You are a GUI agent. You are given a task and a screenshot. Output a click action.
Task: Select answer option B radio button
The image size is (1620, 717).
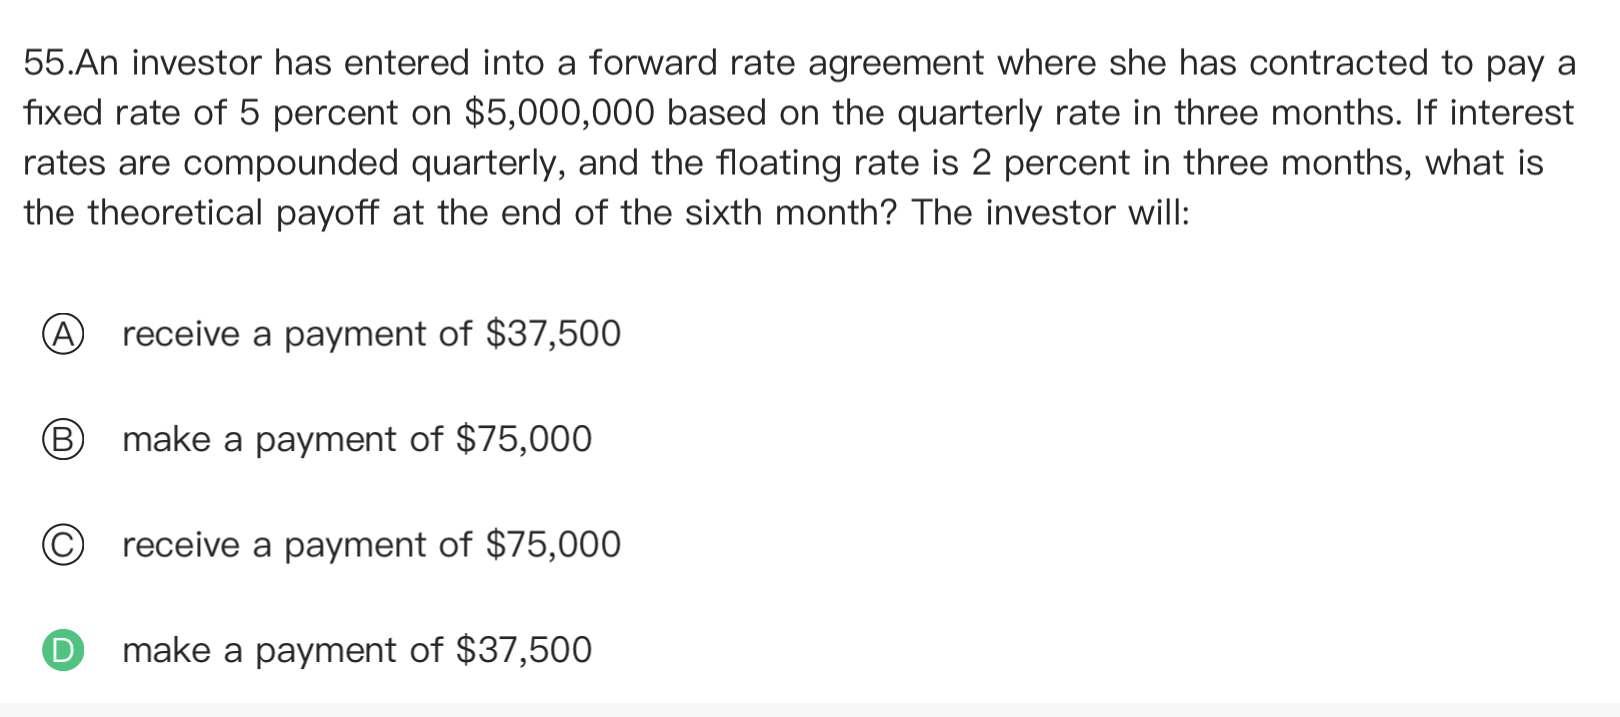tap(63, 440)
